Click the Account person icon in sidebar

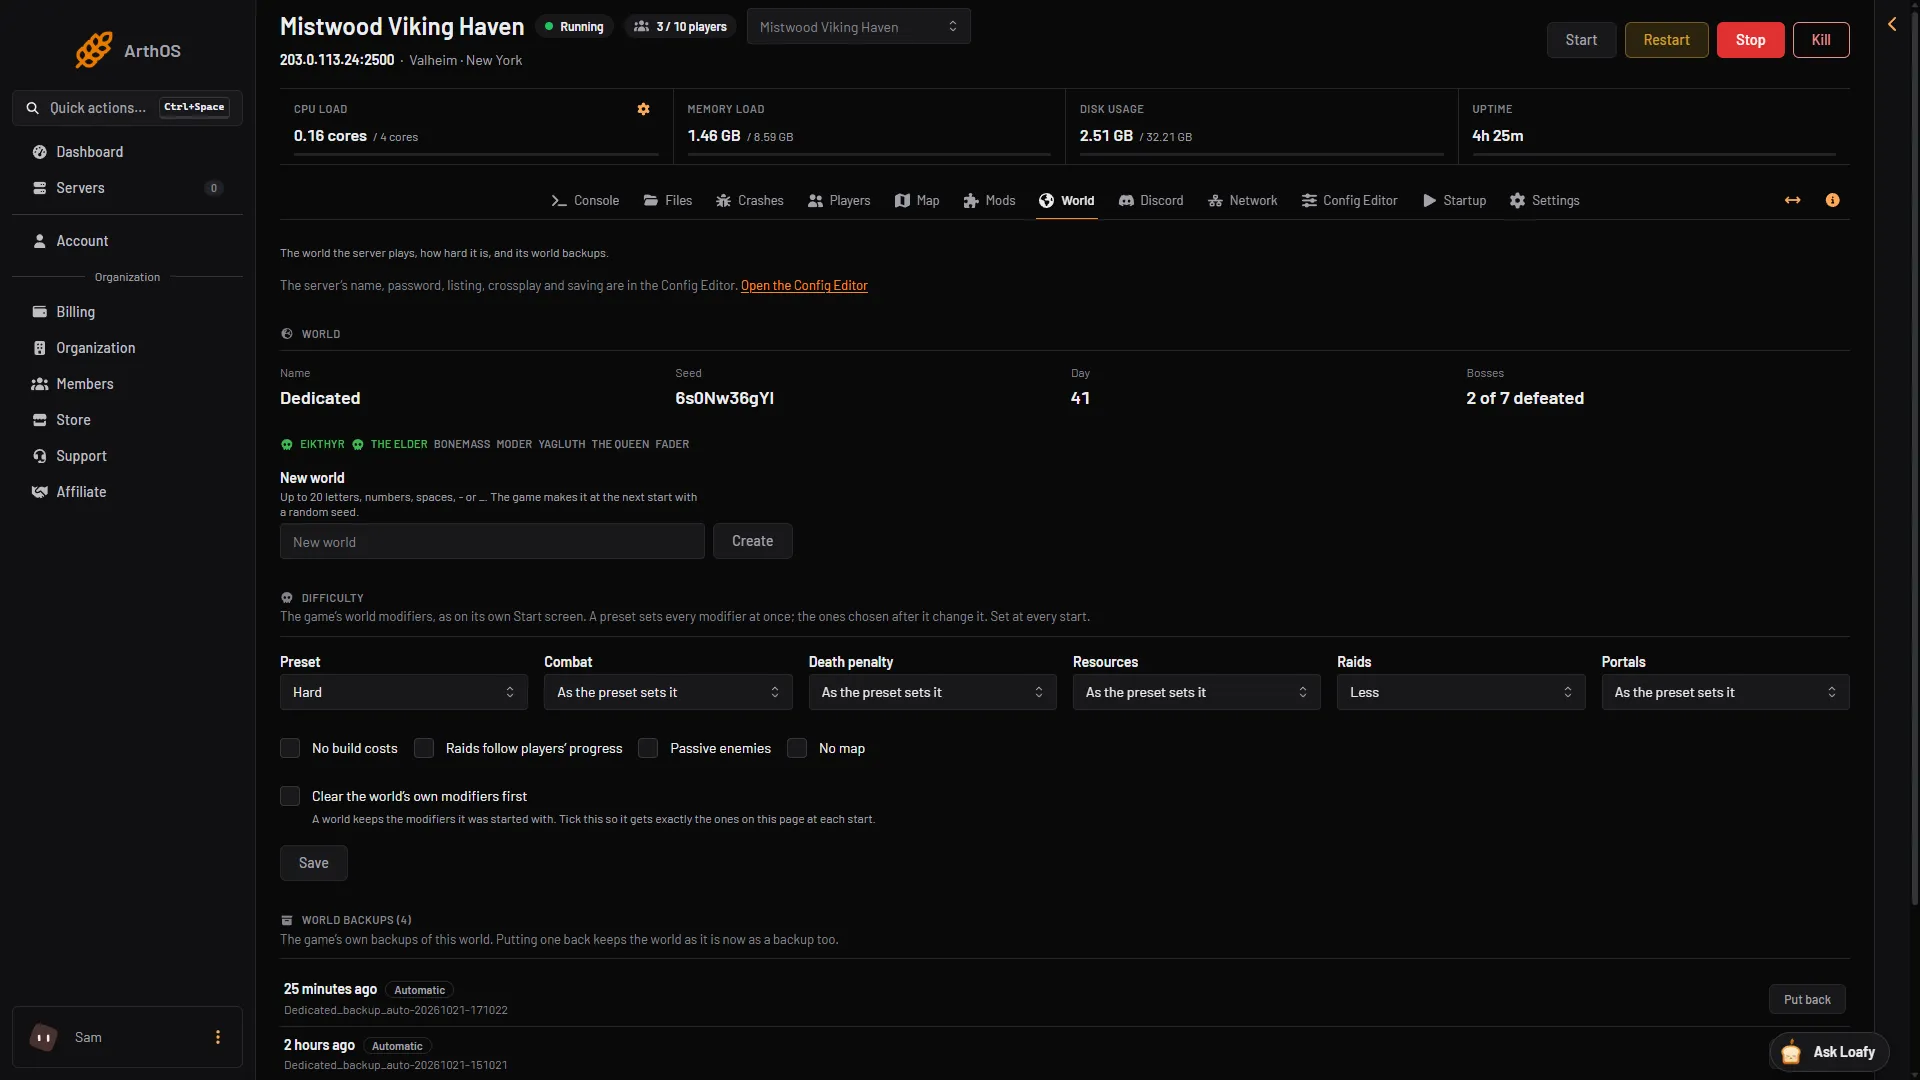[40, 241]
